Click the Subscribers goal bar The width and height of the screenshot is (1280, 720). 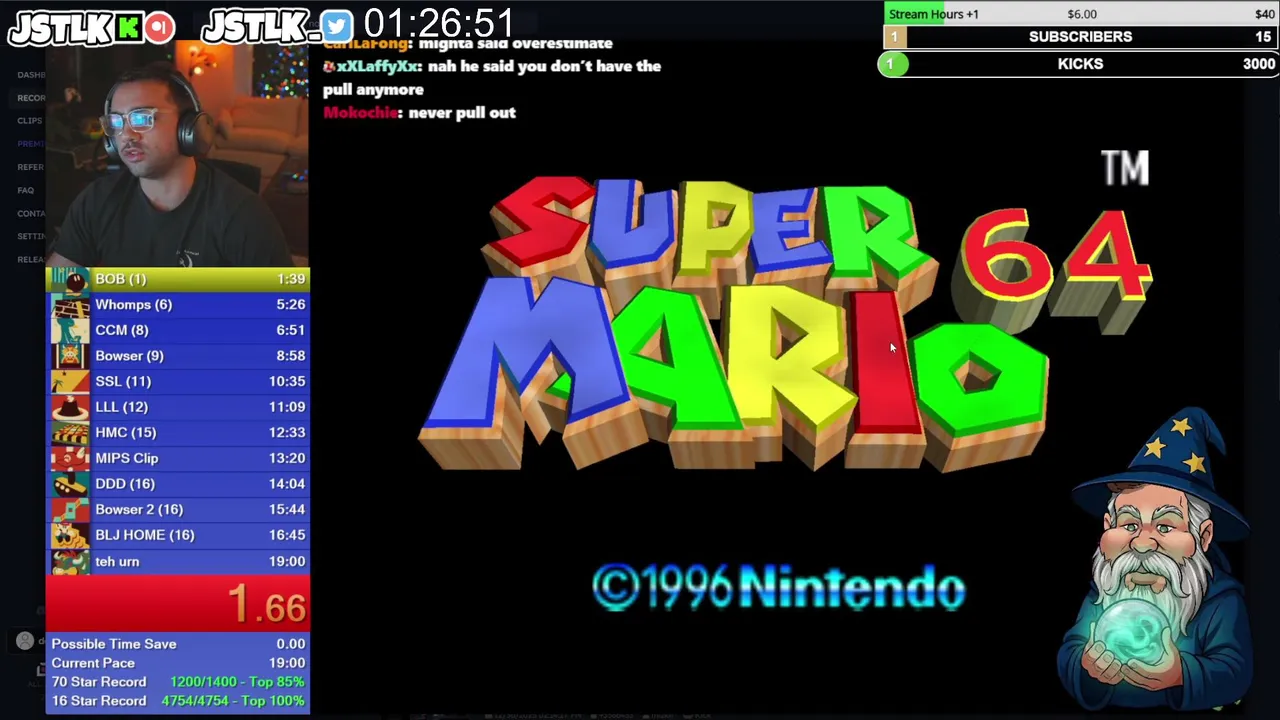click(1080, 37)
